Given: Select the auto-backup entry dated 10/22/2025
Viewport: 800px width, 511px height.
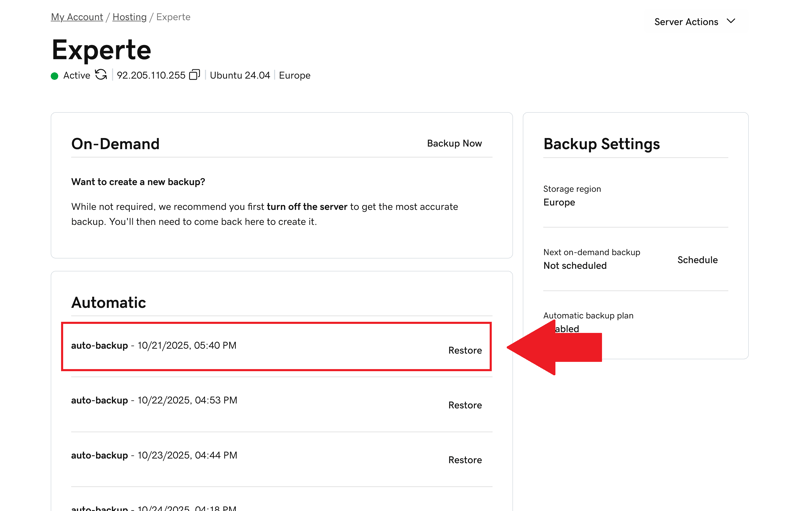Looking at the screenshot, I should coord(154,401).
